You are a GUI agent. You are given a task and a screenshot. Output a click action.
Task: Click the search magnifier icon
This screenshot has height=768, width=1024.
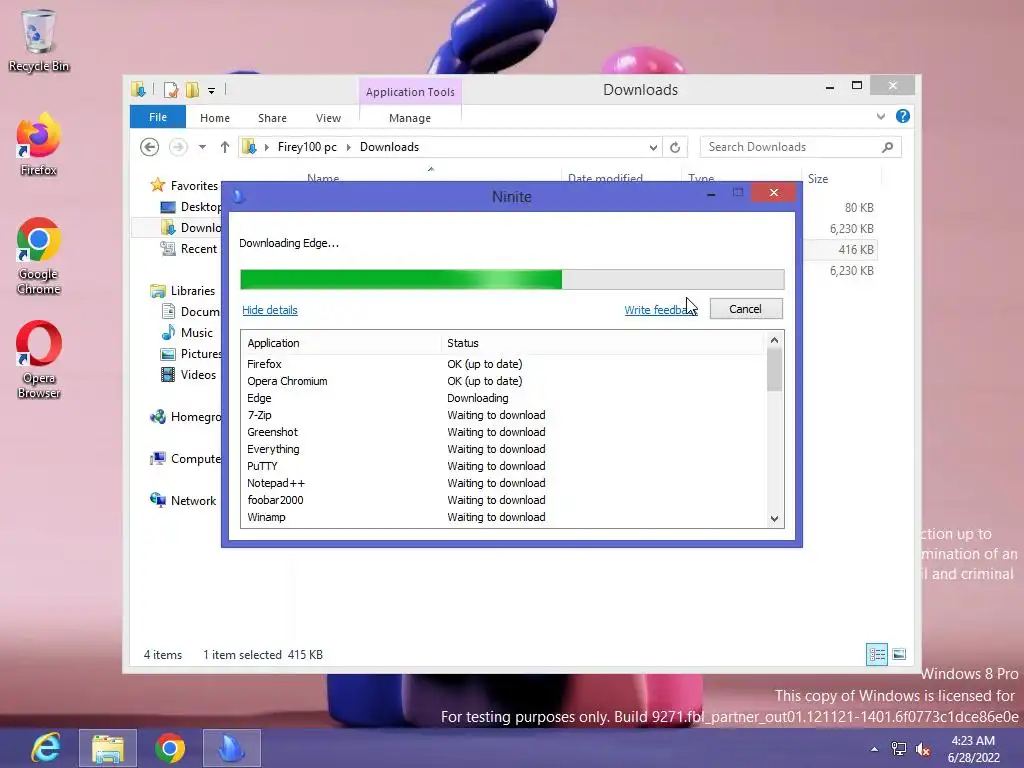click(887, 147)
